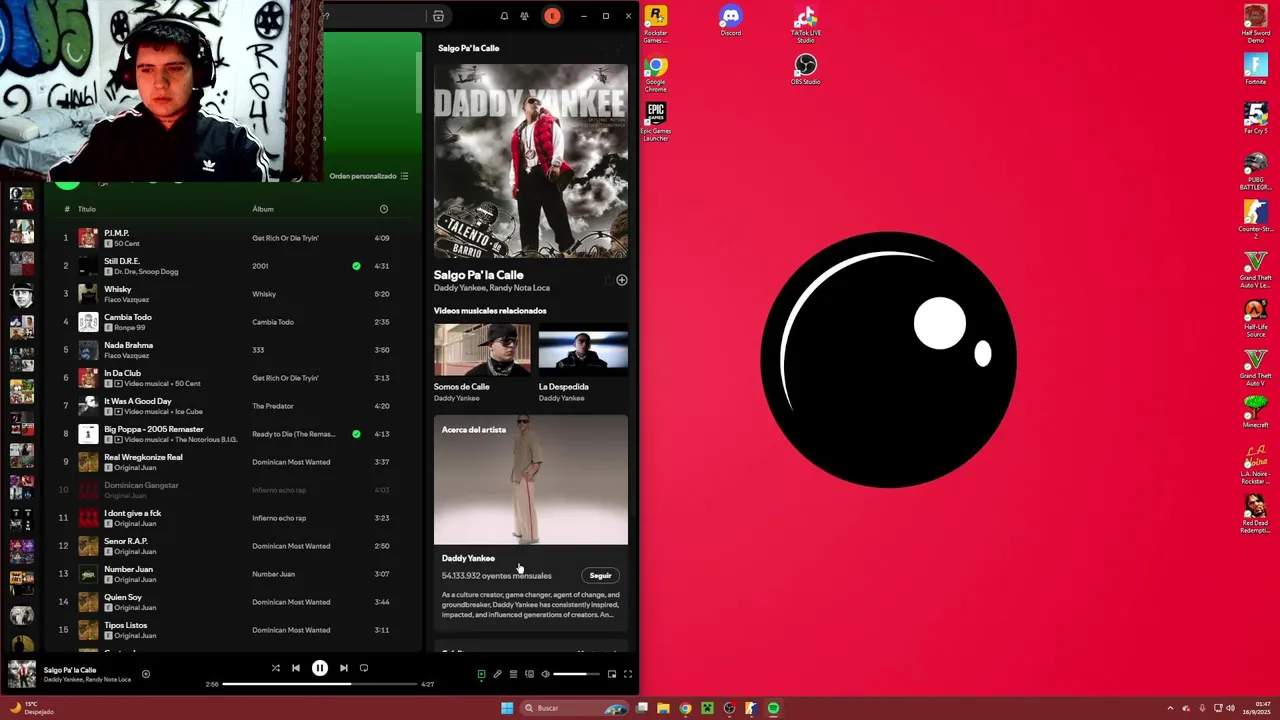Click the taskbar Buscar search field
Viewport: 1280px width, 720px height.
click(575, 708)
